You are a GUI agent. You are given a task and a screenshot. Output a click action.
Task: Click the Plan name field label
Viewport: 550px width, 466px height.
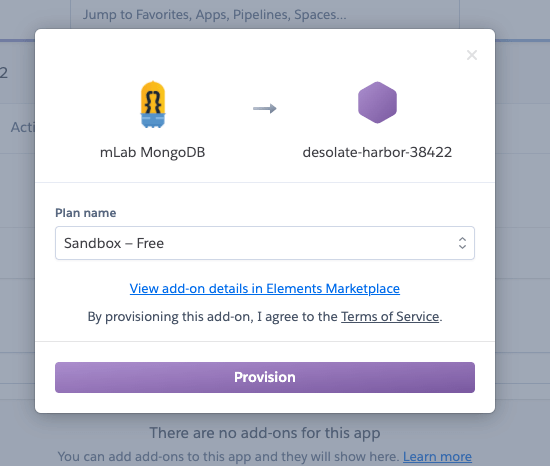(86, 213)
